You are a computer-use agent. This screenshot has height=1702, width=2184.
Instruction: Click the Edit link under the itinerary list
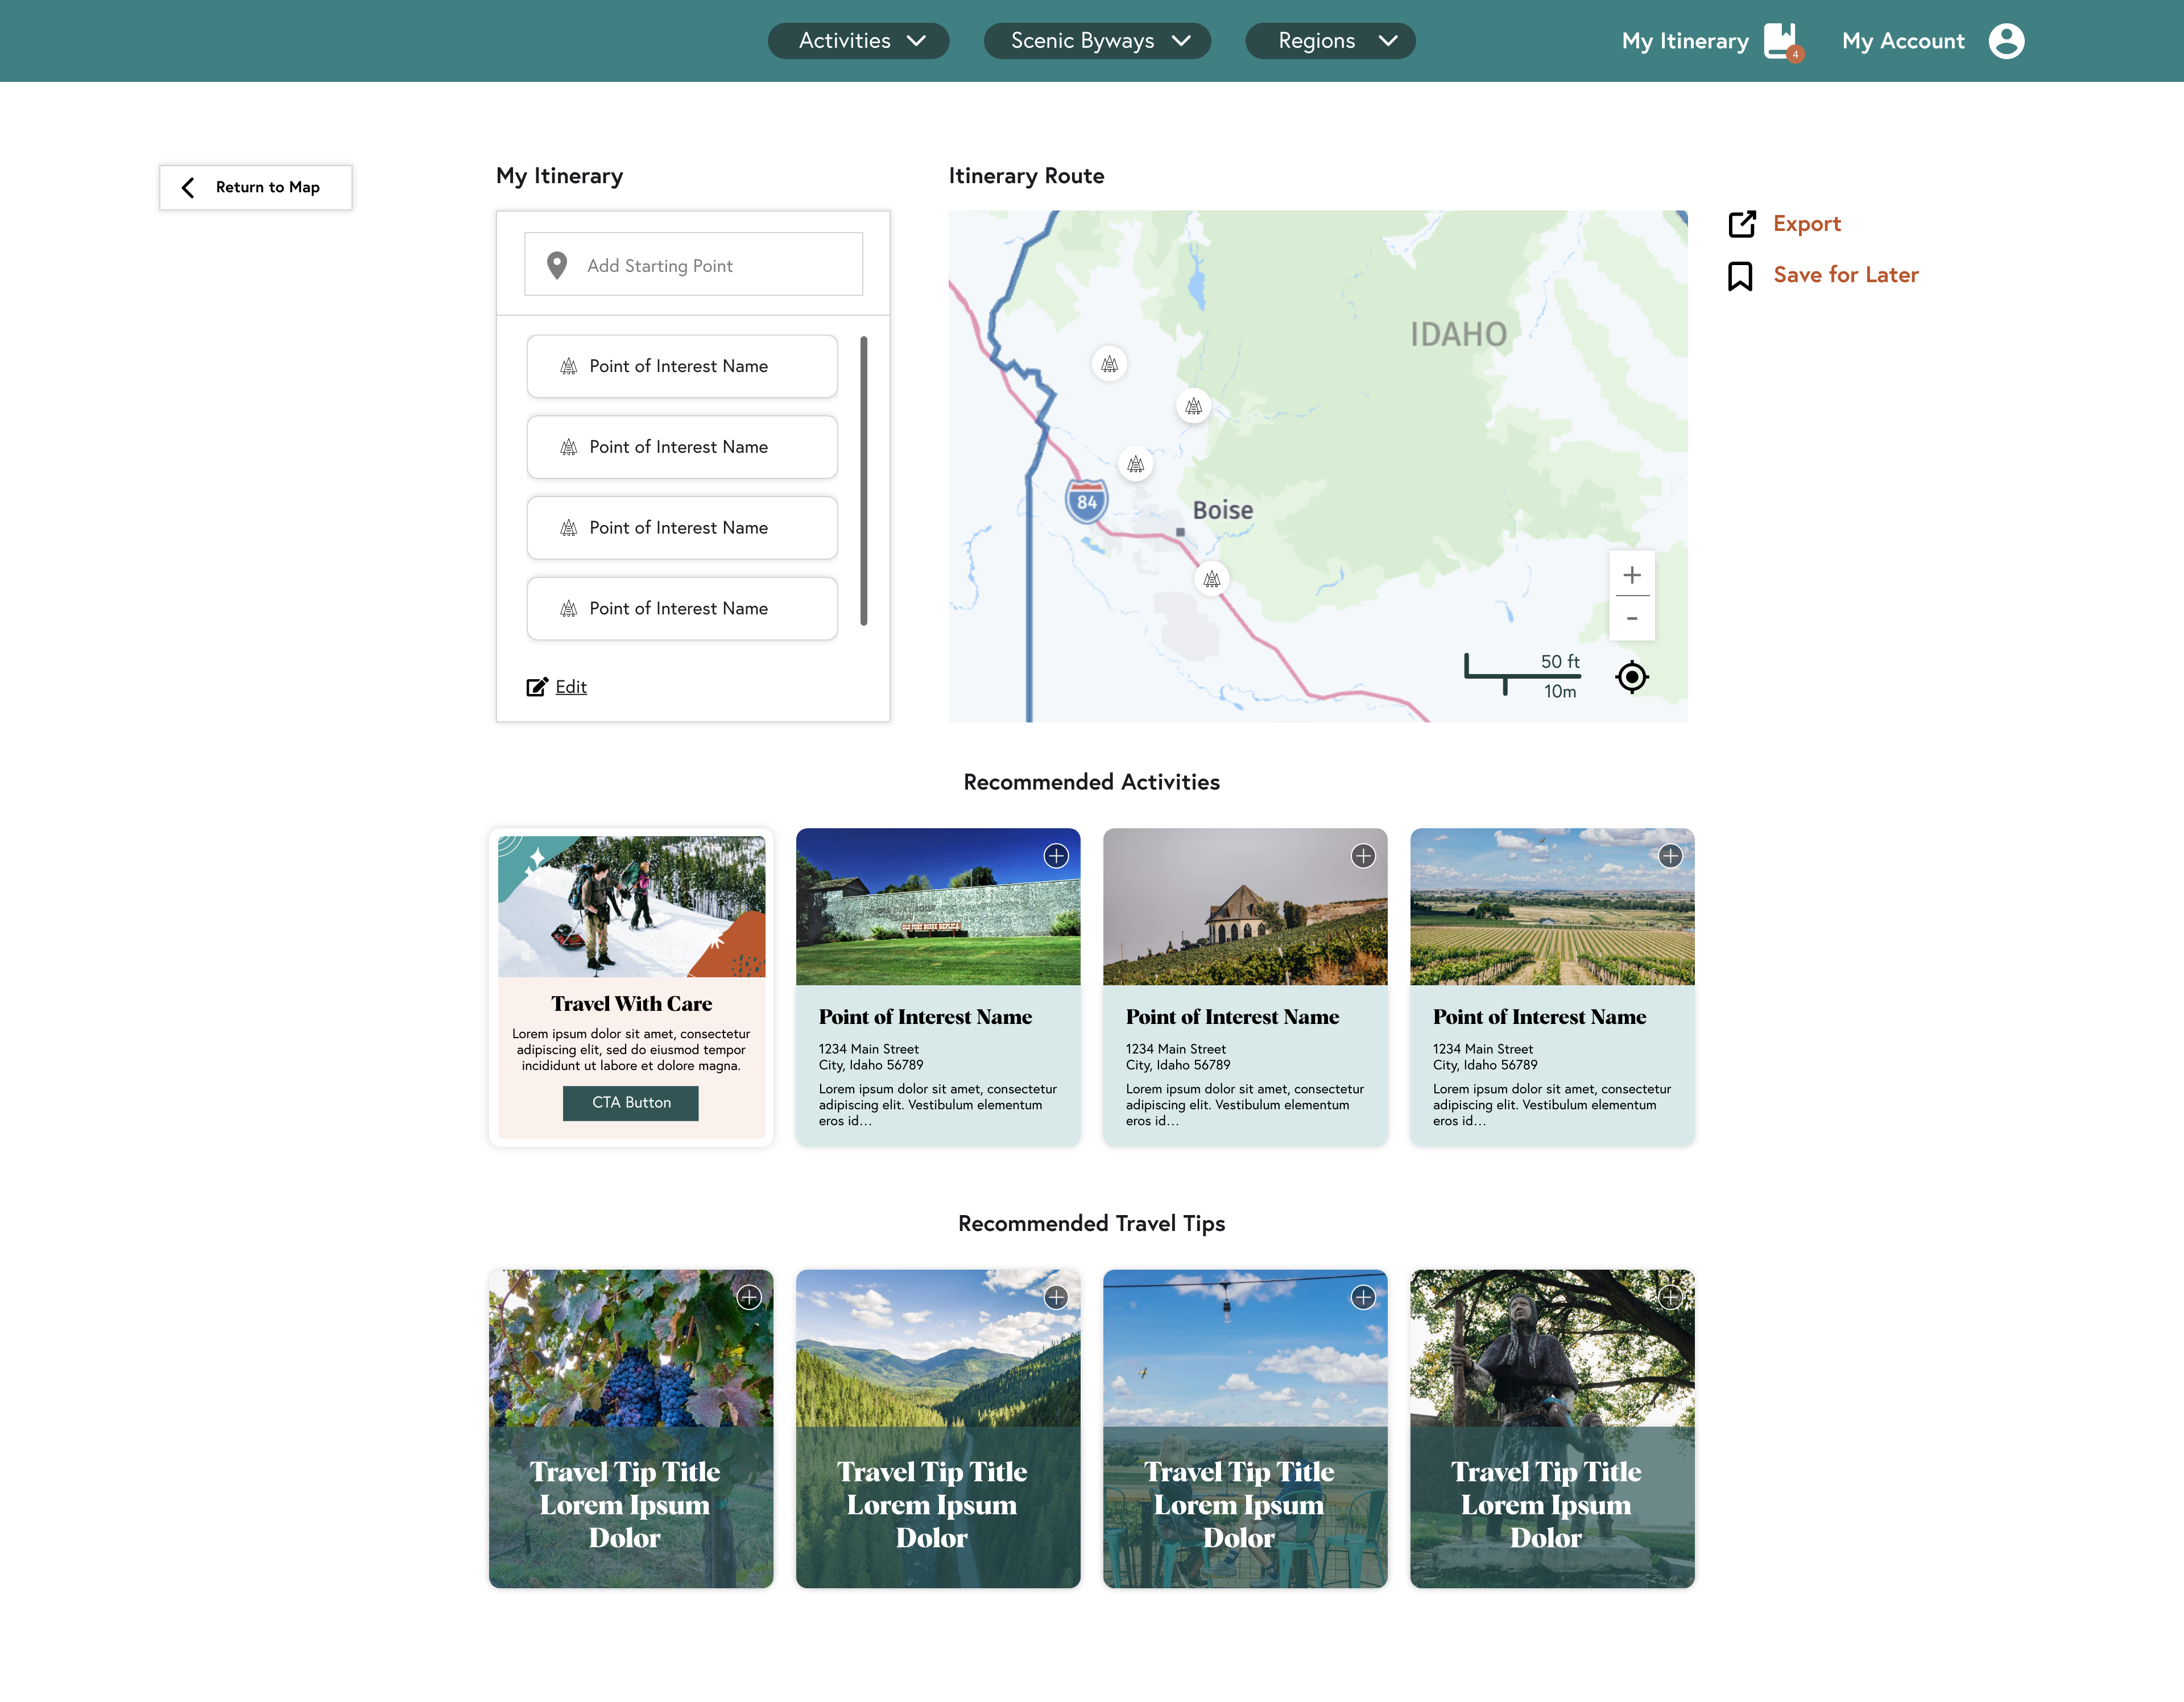571,687
